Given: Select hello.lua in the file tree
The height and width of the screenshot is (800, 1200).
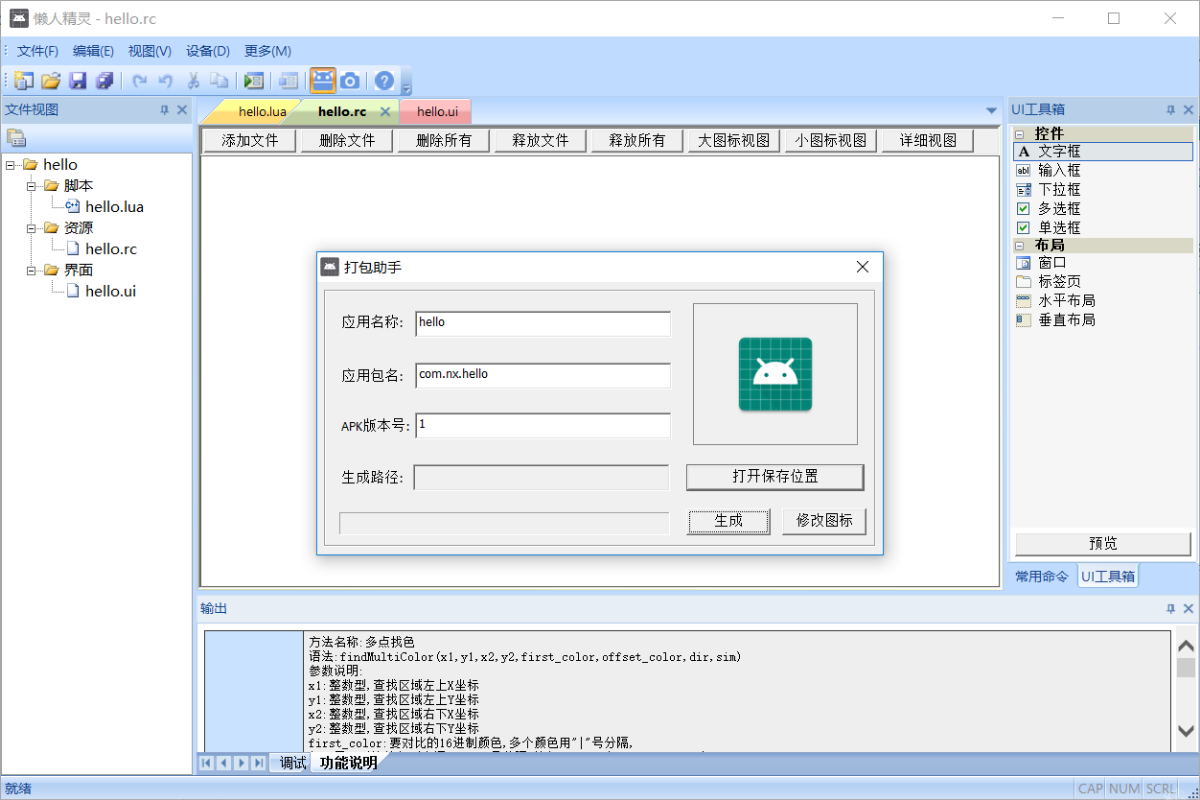Looking at the screenshot, I should pos(114,207).
